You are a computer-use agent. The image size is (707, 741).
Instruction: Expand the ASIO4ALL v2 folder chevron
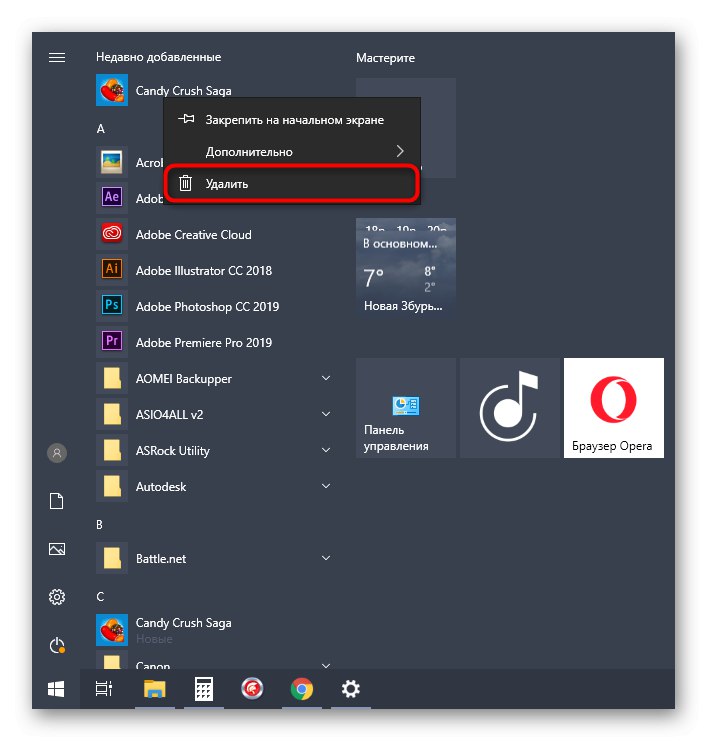click(326, 414)
